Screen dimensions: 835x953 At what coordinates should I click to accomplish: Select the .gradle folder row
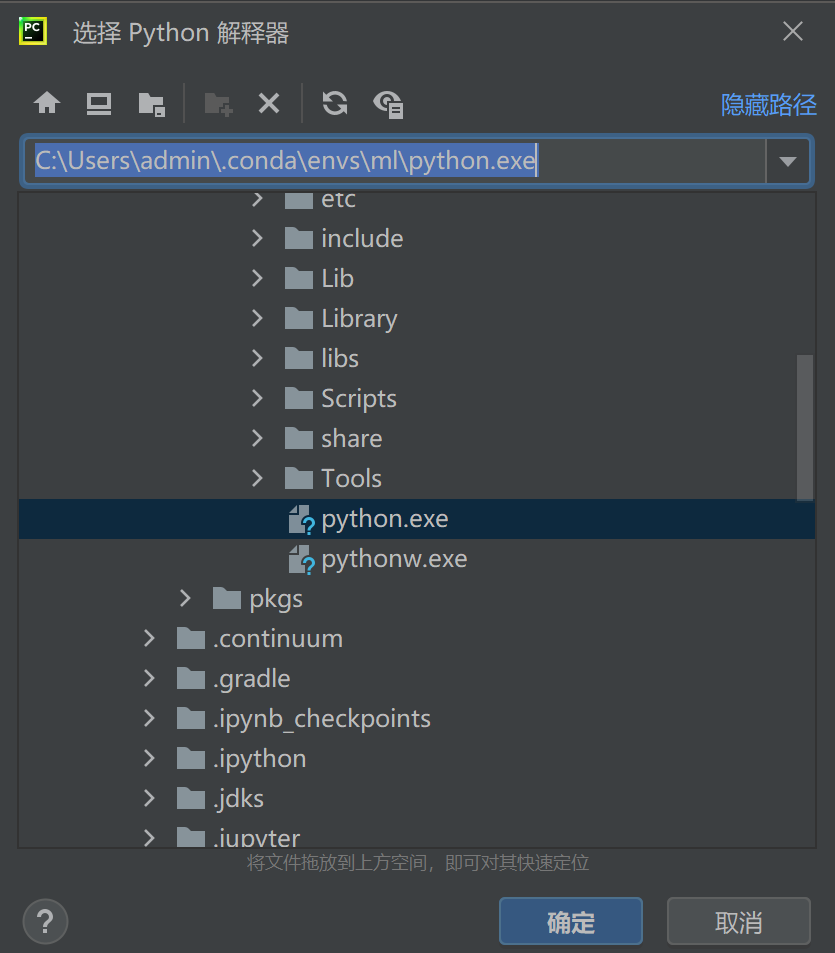417,678
